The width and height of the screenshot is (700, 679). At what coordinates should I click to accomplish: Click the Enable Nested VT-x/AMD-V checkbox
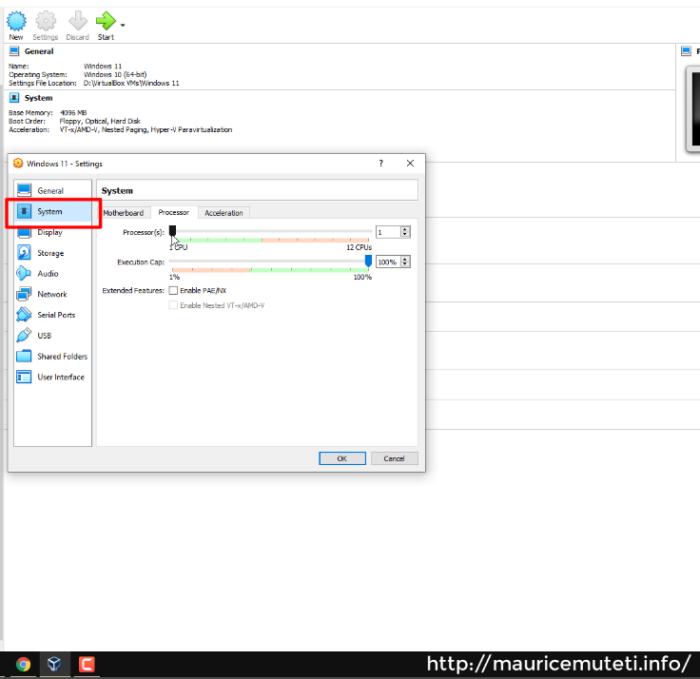(173, 305)
